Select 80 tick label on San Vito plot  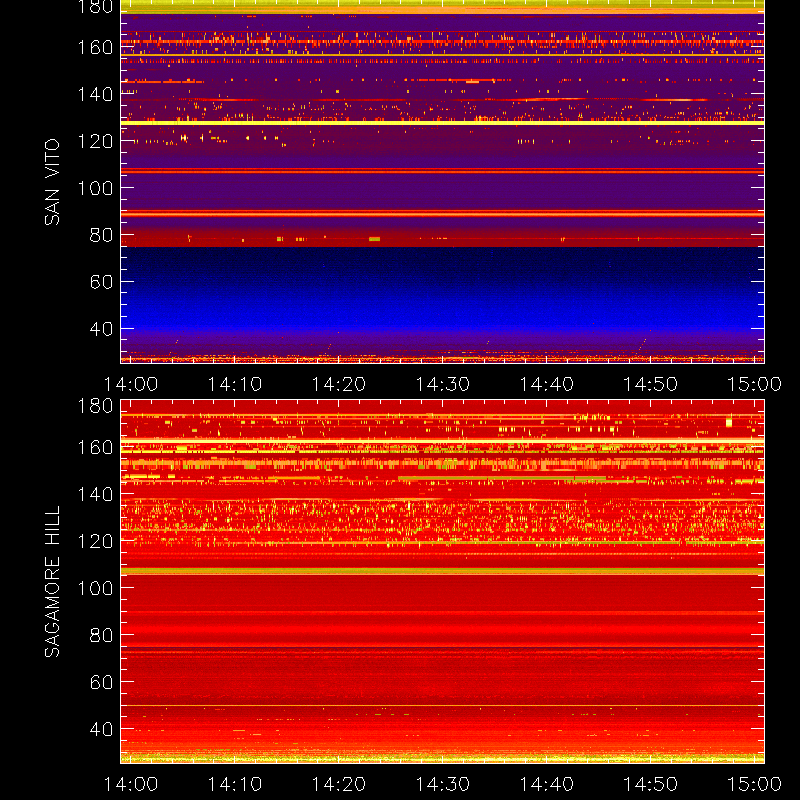[102, 235]
